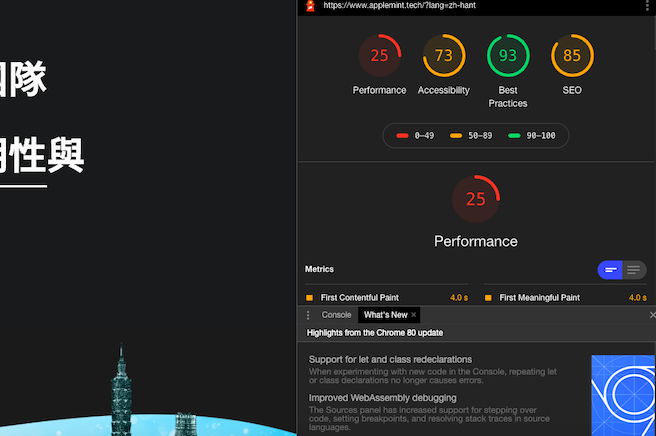656x436 pixels.
Task: Click the What's New blue thumbnail image
Action: pos(621,394)
